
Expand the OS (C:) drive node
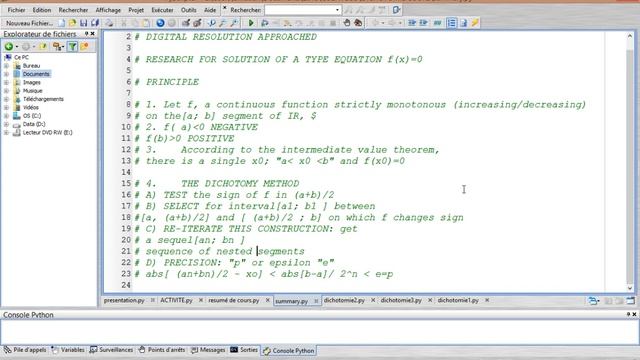[x=6, y=116]
